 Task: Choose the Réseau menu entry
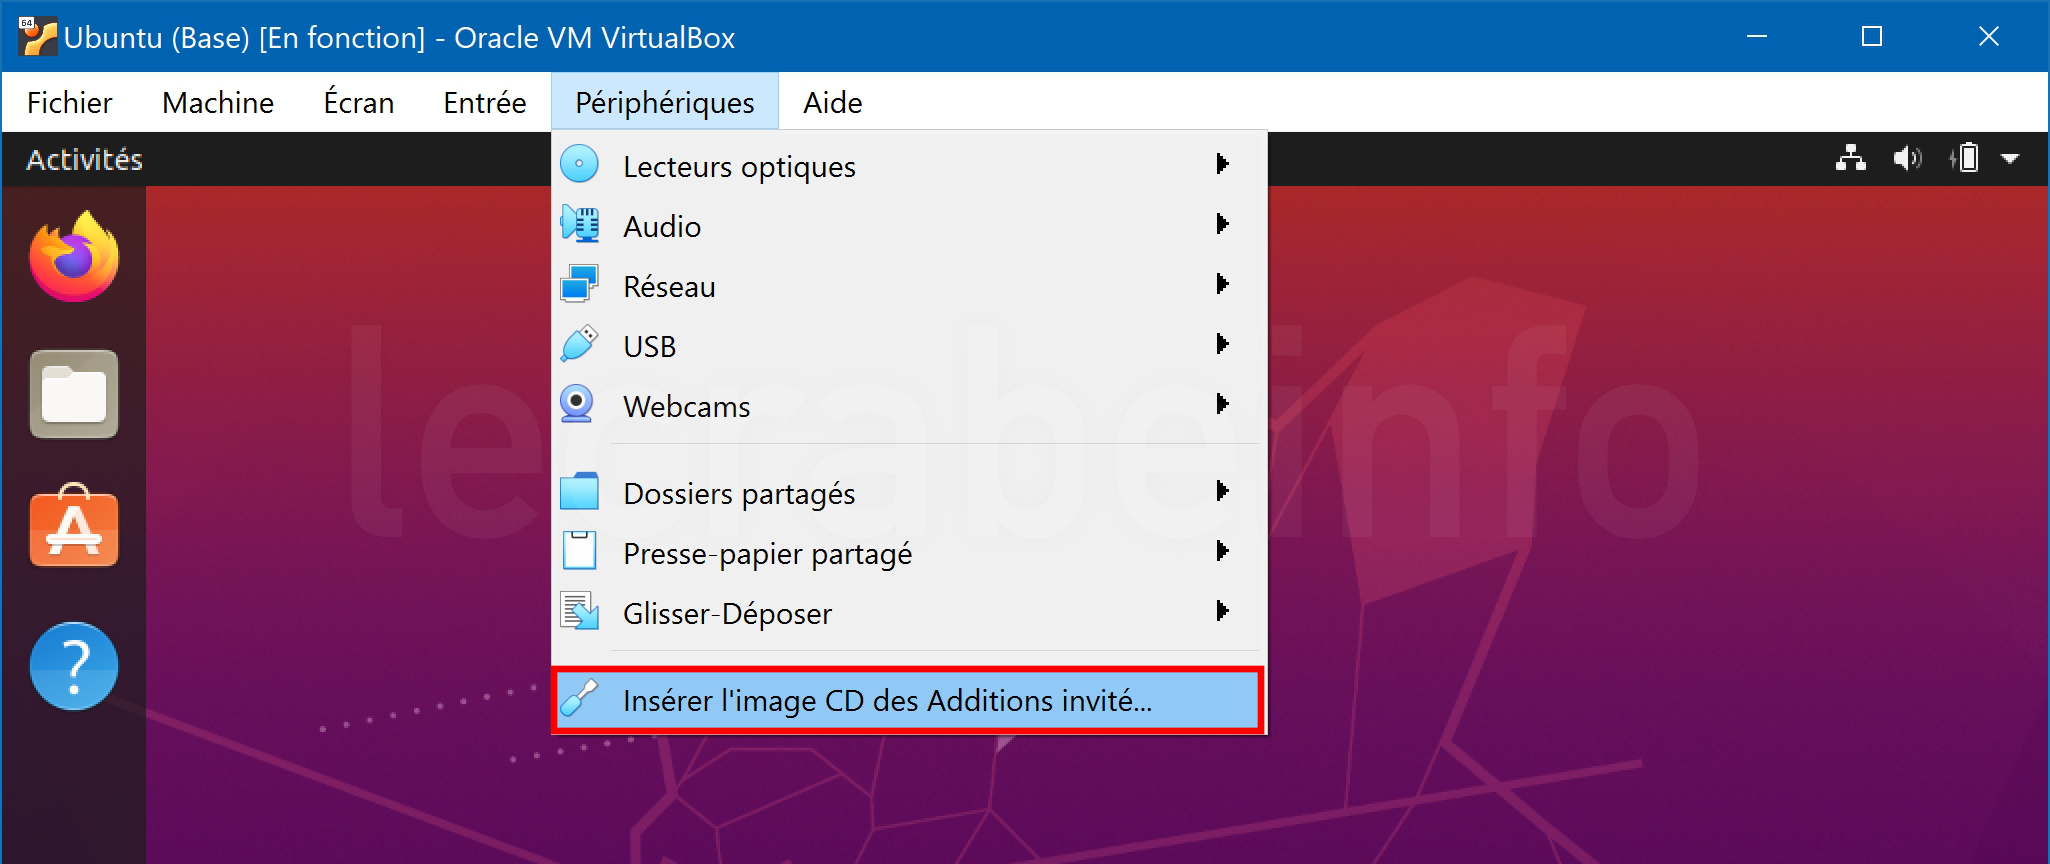[909, 285]
